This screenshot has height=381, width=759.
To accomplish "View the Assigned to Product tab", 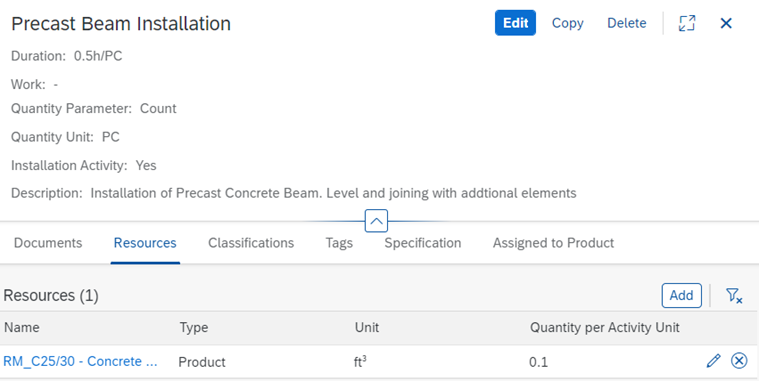I will (x=553, y=243).
